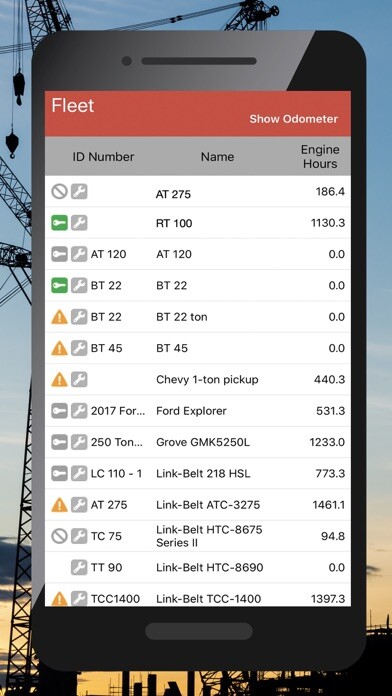The height and width of the screenshot is (696, 392).
Task: Click warning triangle in Chevy 1-ton pickup row
Action: (59, 379)
